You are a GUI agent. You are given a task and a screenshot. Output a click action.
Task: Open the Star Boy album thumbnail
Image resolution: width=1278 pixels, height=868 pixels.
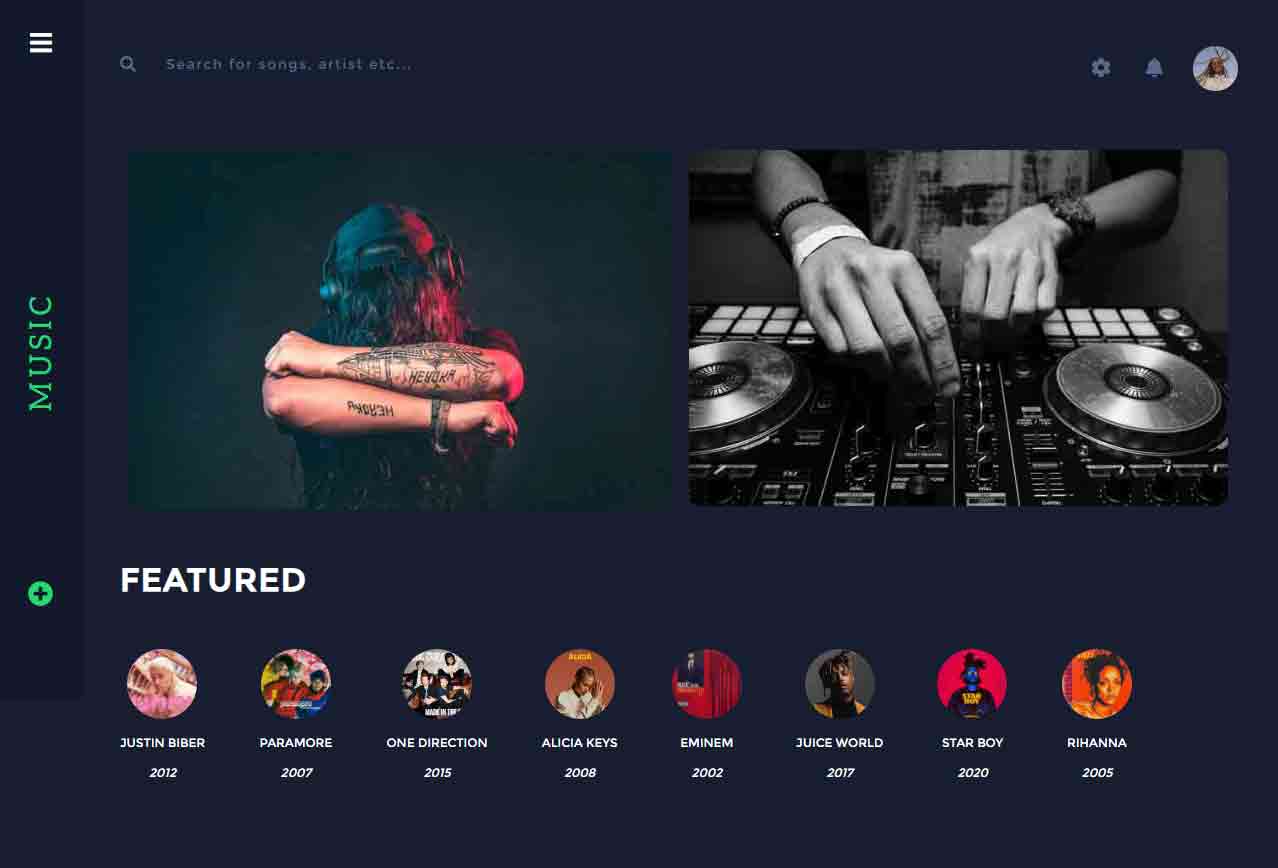pos(972,684)
